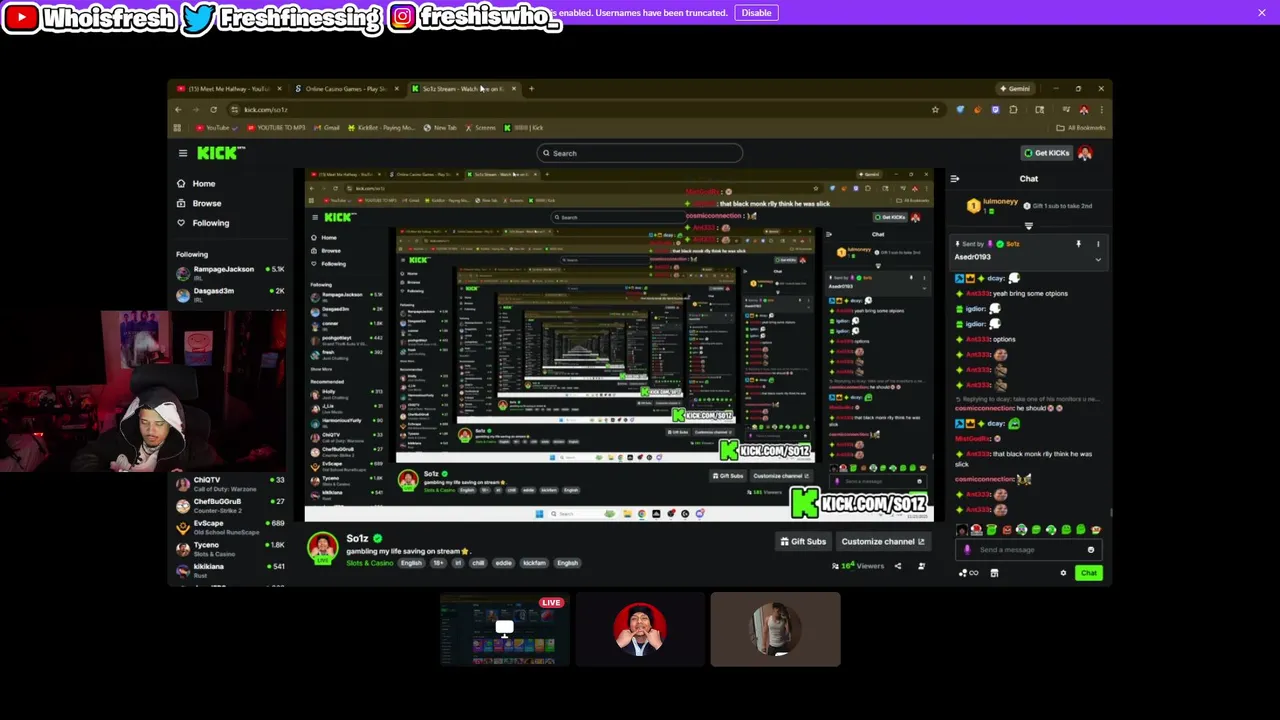This screenshot has height=720, width=1280.
Task: Collapse the outer Chat panel with arrow icon
Action: click(955, 179)
